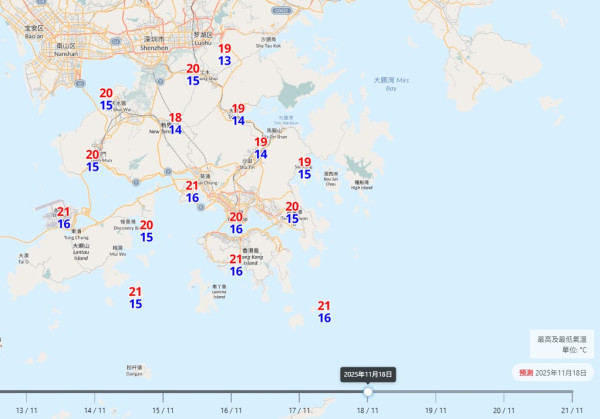Click the 19/14 marker near Tolo Harbour
600x419 pixels.
pos(238,114)
